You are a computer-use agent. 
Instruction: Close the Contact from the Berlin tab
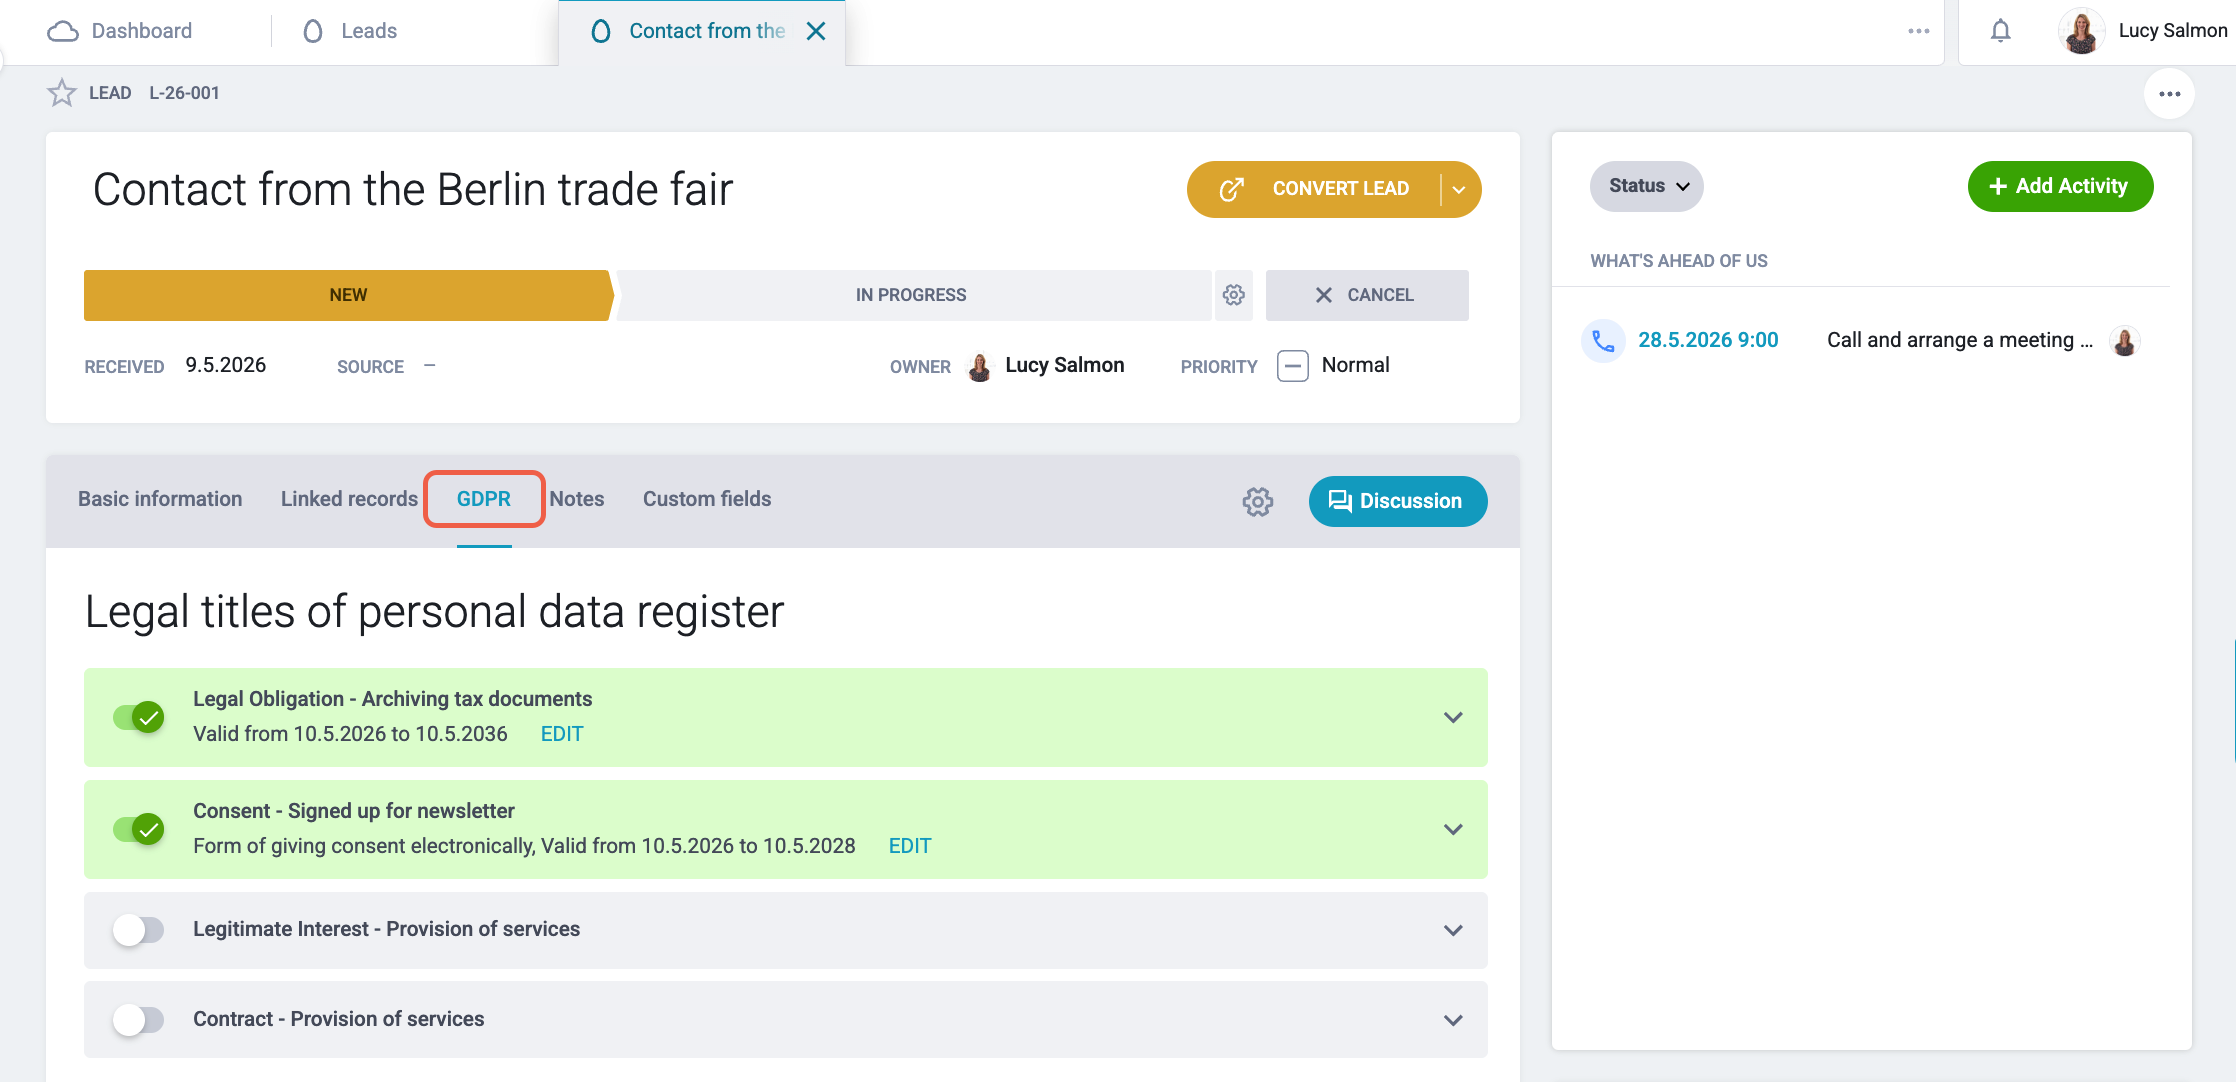tap(816, 31)
